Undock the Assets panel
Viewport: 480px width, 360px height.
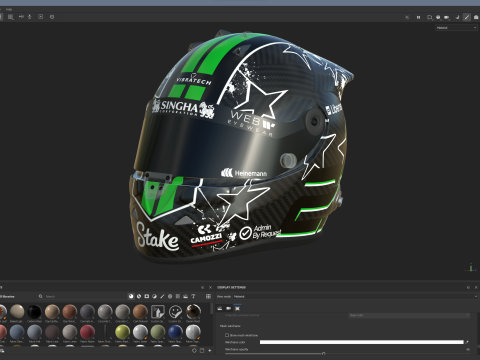coord(202,287)
